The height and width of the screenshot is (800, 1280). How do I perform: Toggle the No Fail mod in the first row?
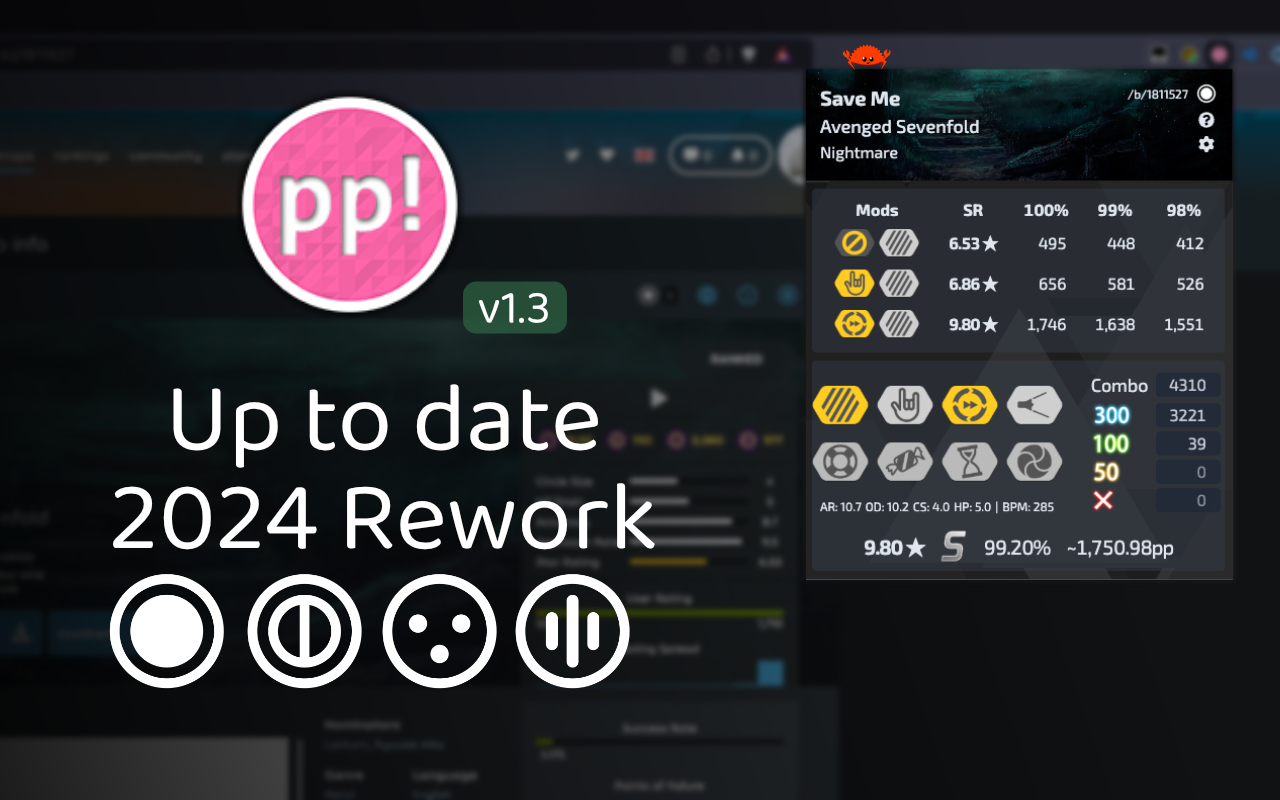click(x=852, y=243)
